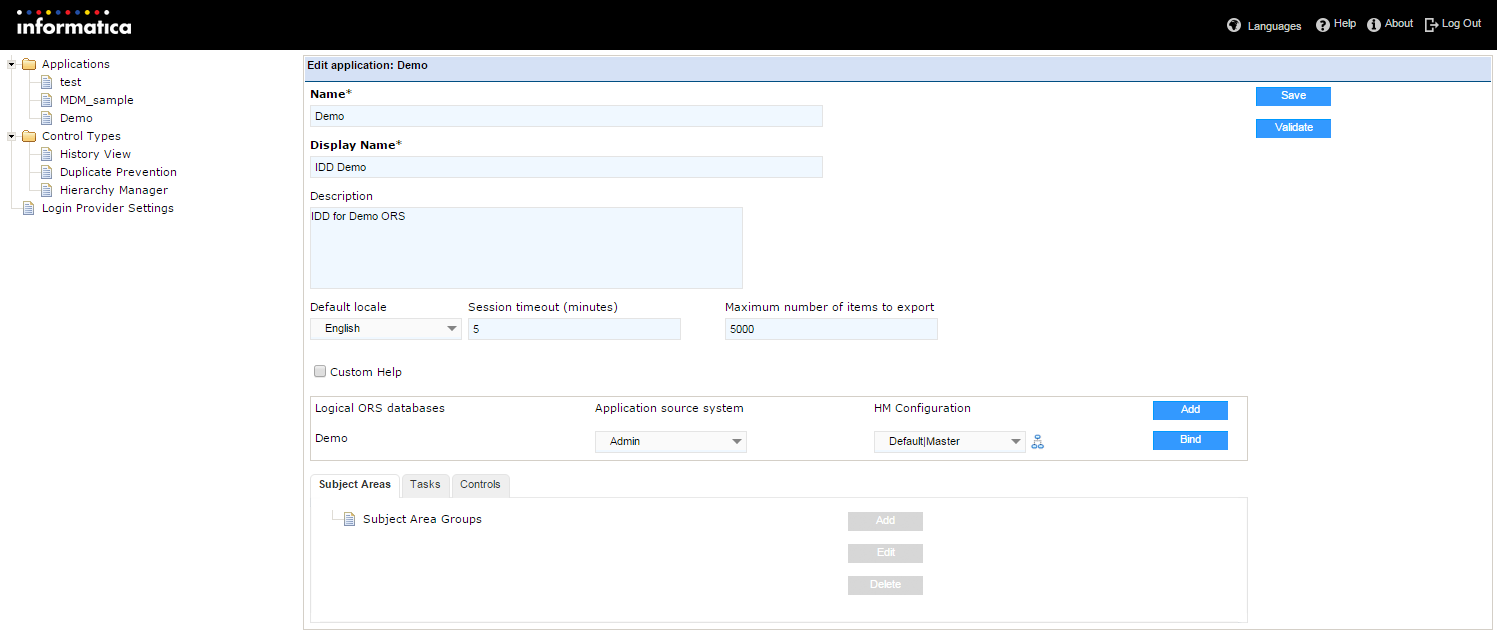
Task: Click the Session timeout input field
Action: 574,329
